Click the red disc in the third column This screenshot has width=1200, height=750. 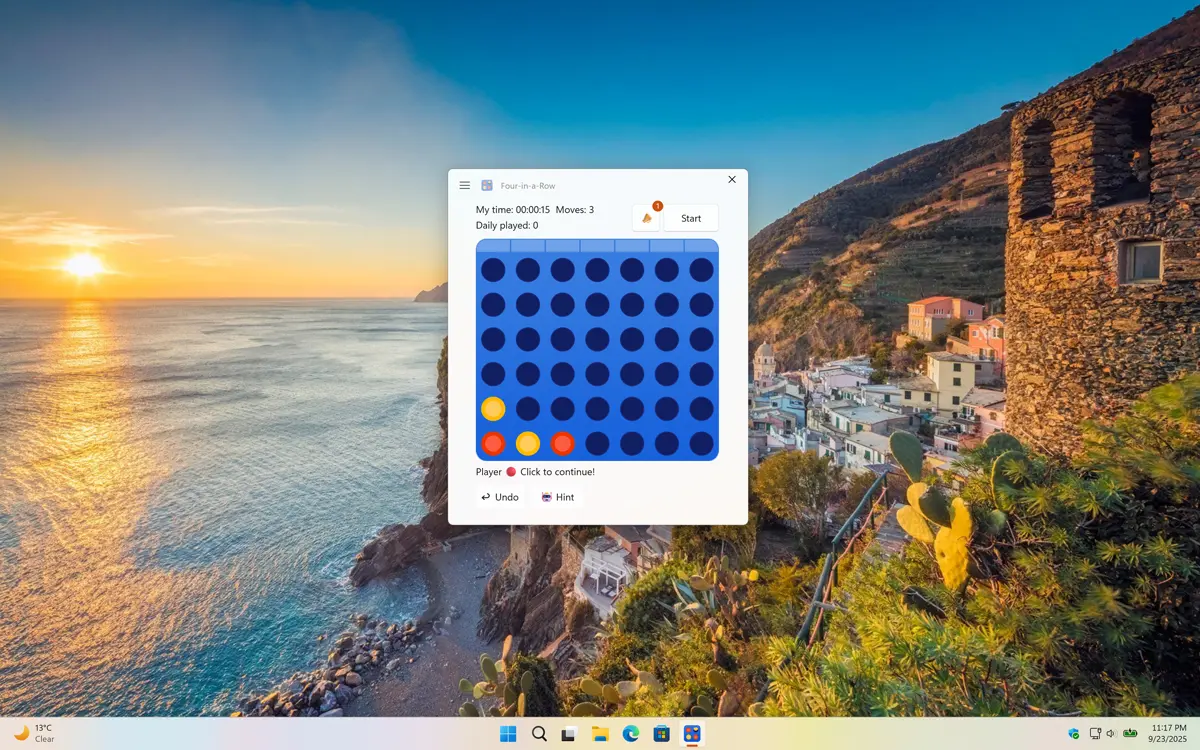[563, 443]
